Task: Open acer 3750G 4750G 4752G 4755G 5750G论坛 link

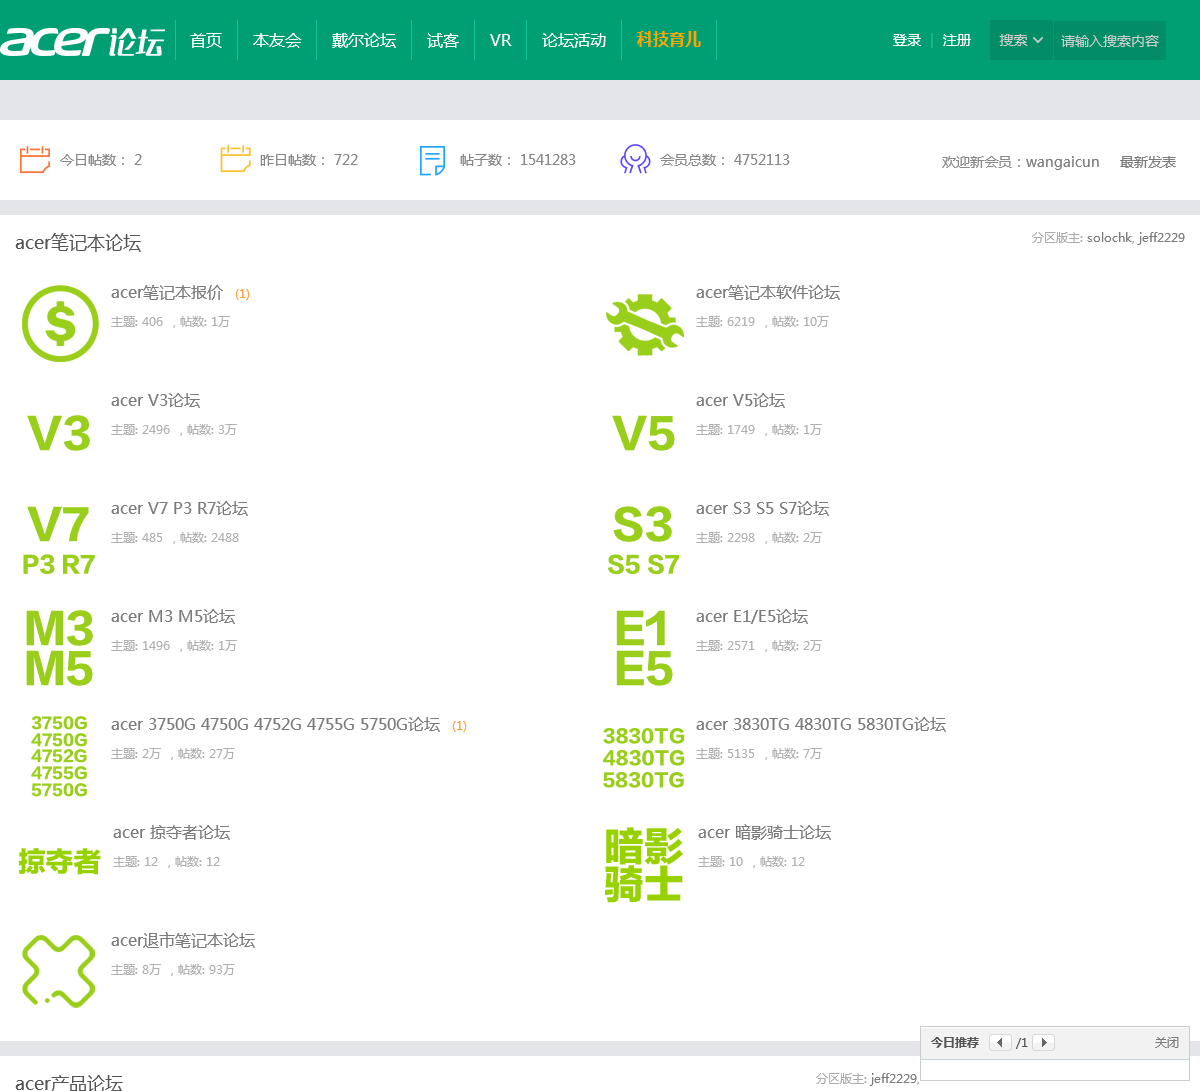Action: (276, 724)
